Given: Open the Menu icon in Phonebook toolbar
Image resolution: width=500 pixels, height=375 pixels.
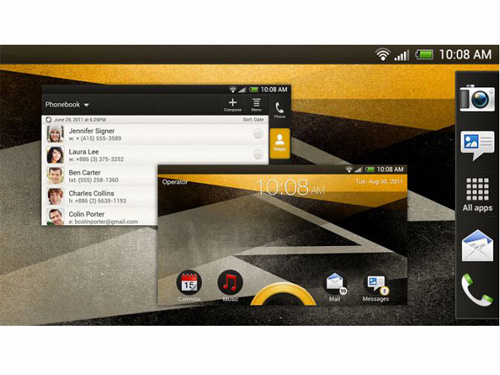Looking at the screenshot, I should (x=256, y=105).
